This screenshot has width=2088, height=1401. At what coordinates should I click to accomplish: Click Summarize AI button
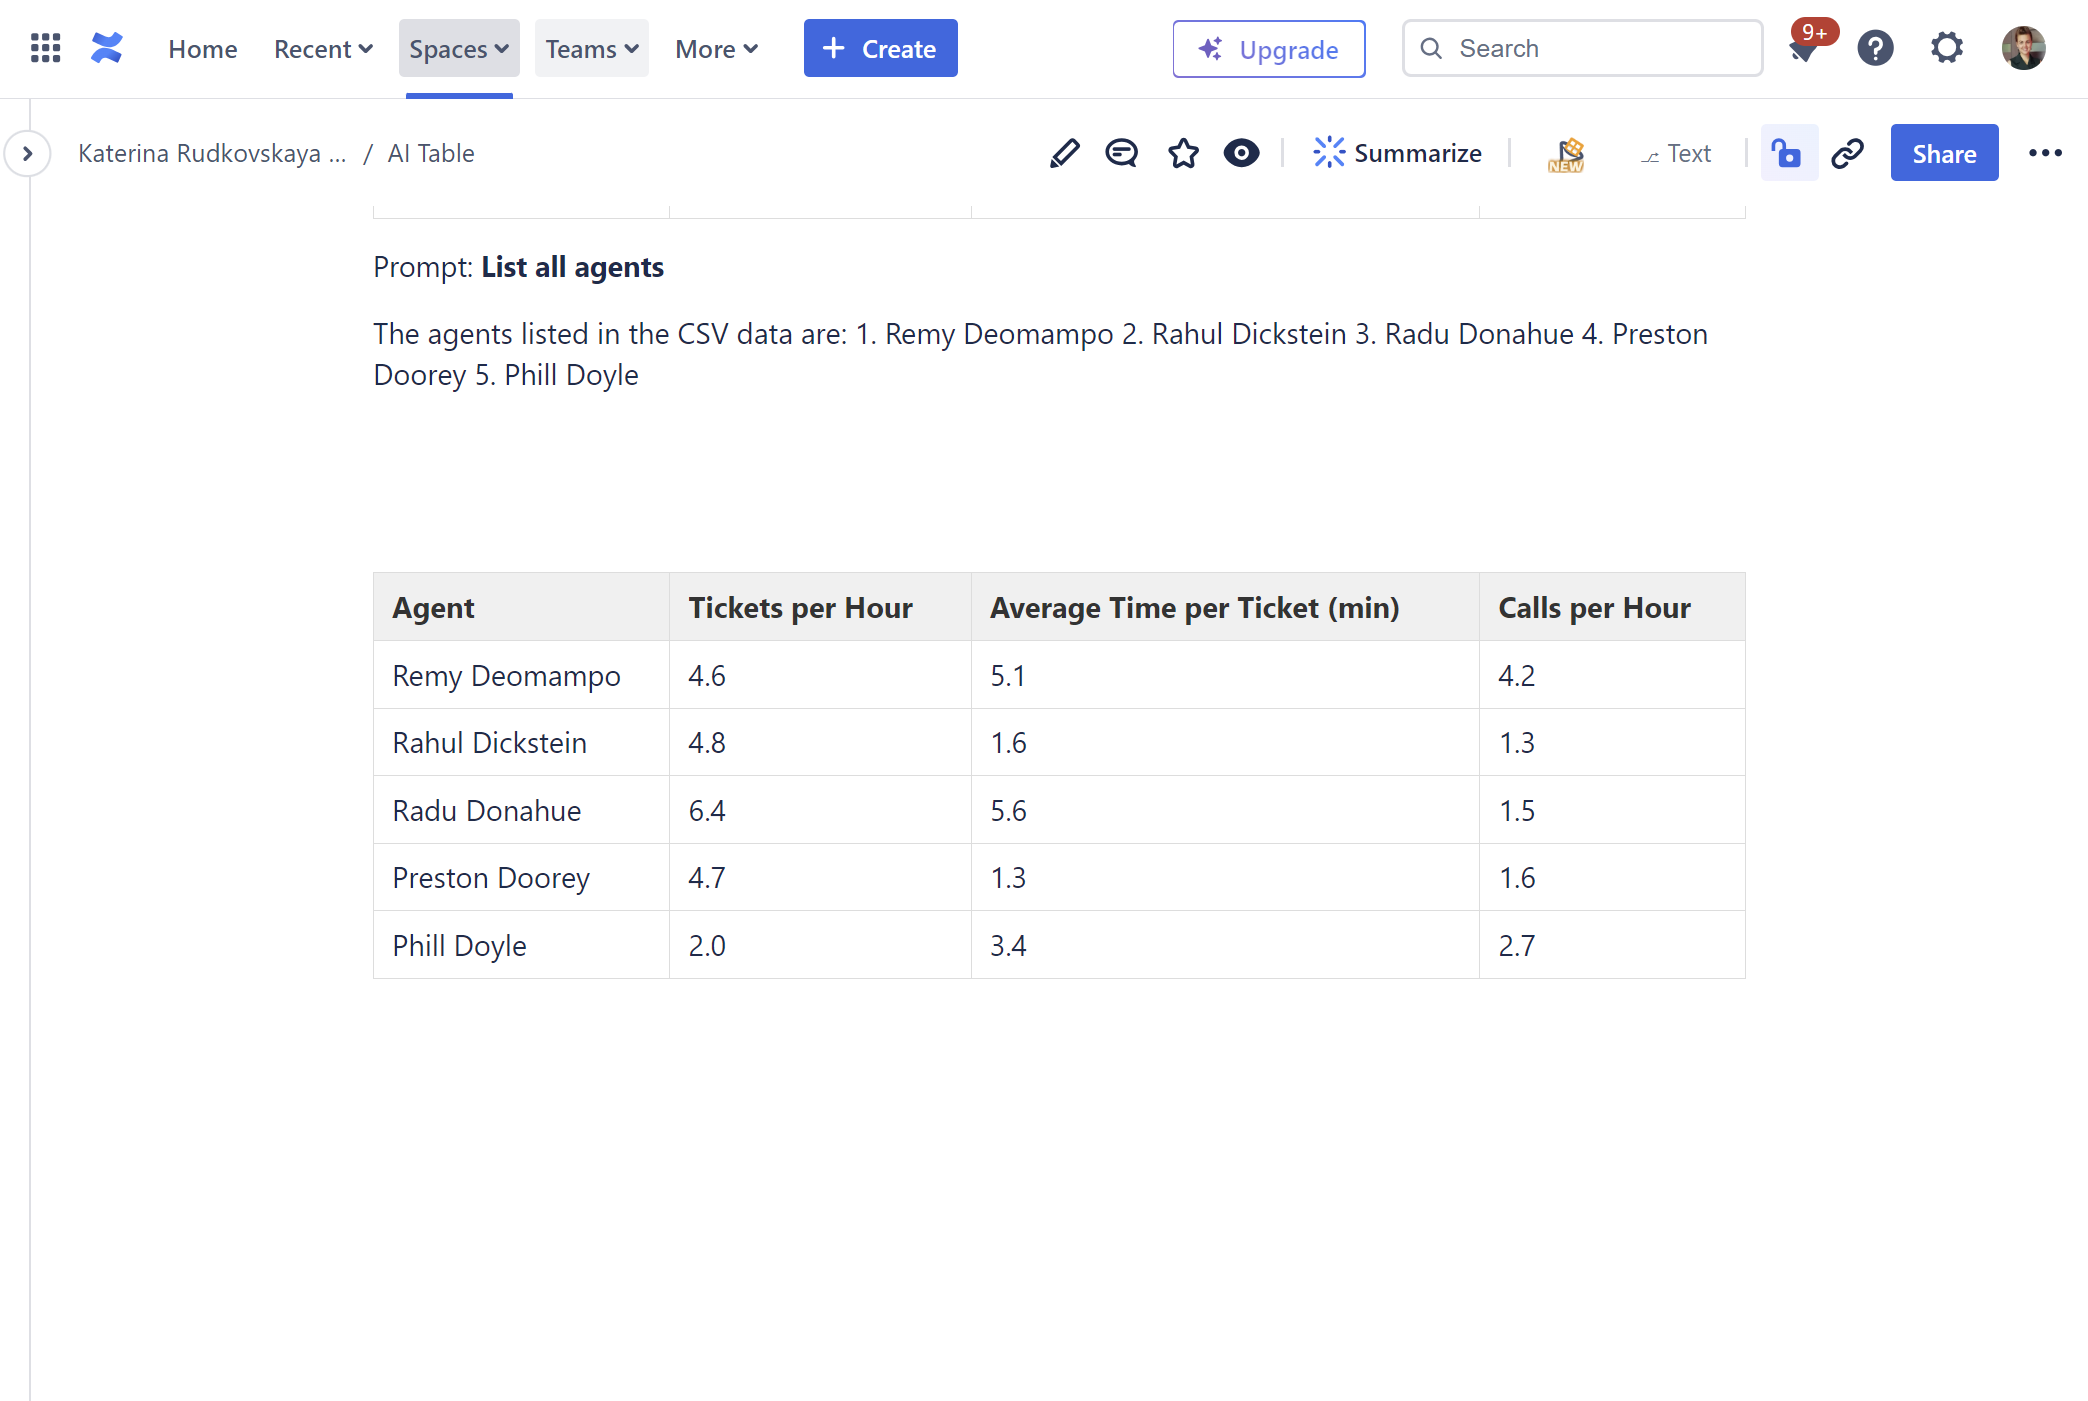coord(1397,153)
